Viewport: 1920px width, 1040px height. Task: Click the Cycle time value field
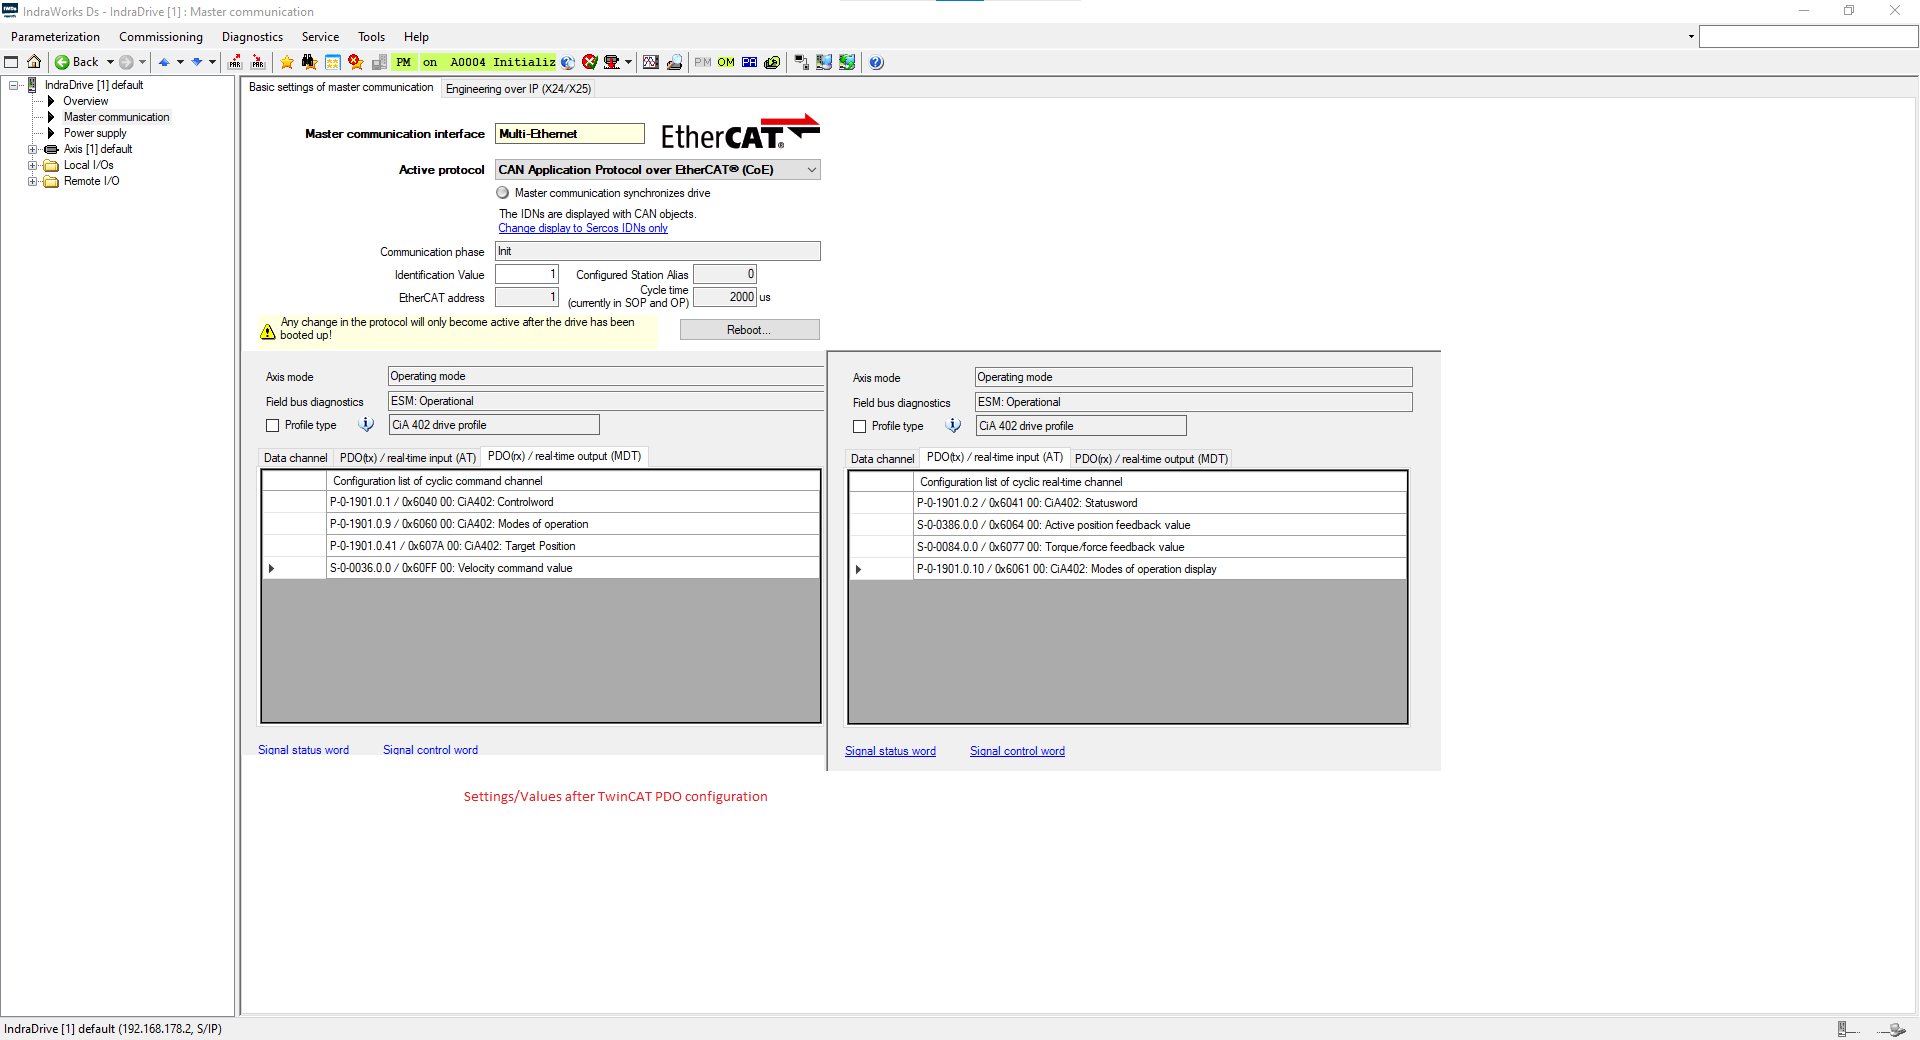point(725,297)
